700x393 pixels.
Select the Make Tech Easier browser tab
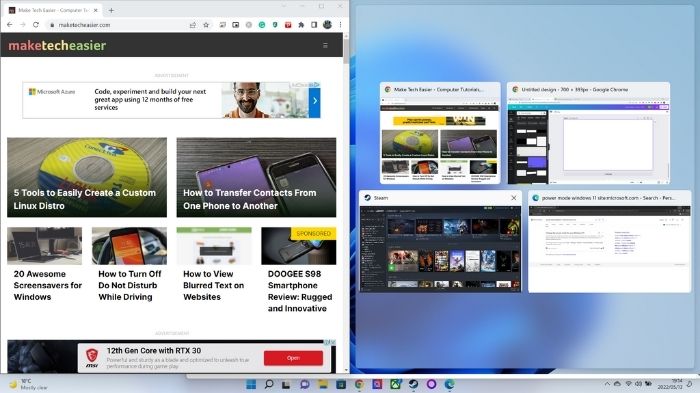click(53, 10)
